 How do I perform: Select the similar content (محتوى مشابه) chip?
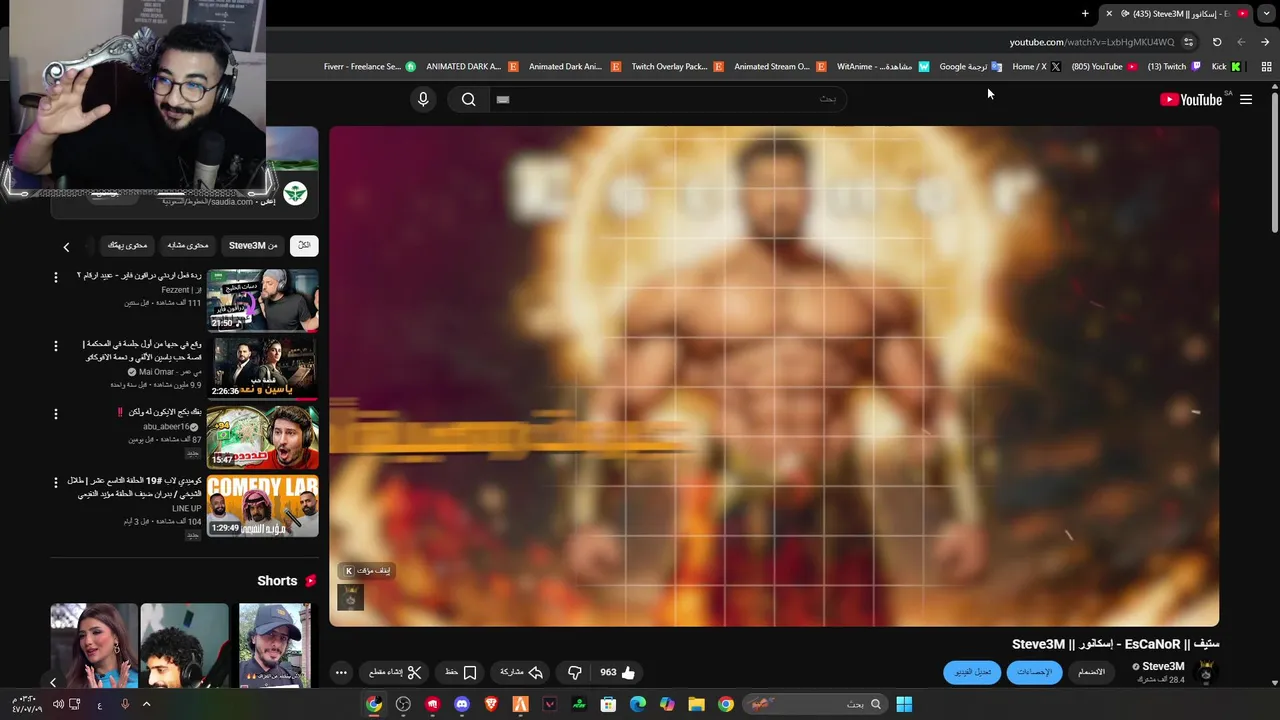pyautogui.click(x=188, y=245)
